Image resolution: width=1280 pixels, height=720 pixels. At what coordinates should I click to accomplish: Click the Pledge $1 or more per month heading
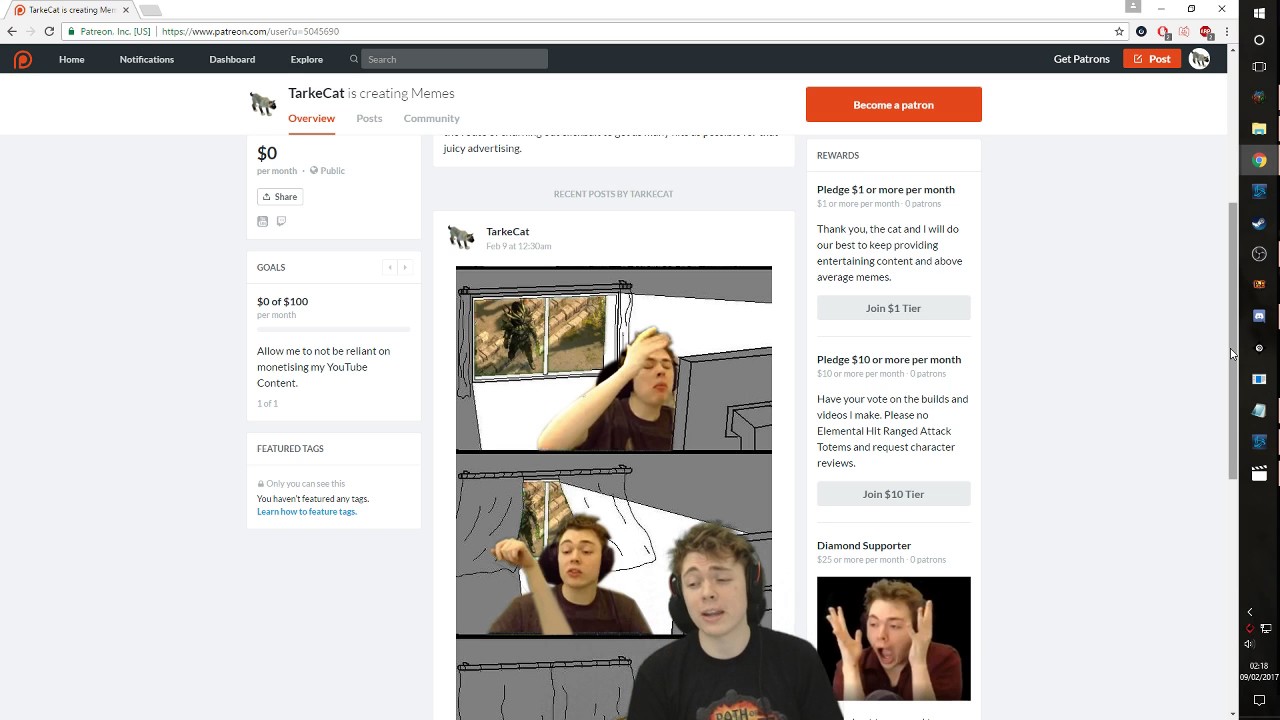point(885,189)
